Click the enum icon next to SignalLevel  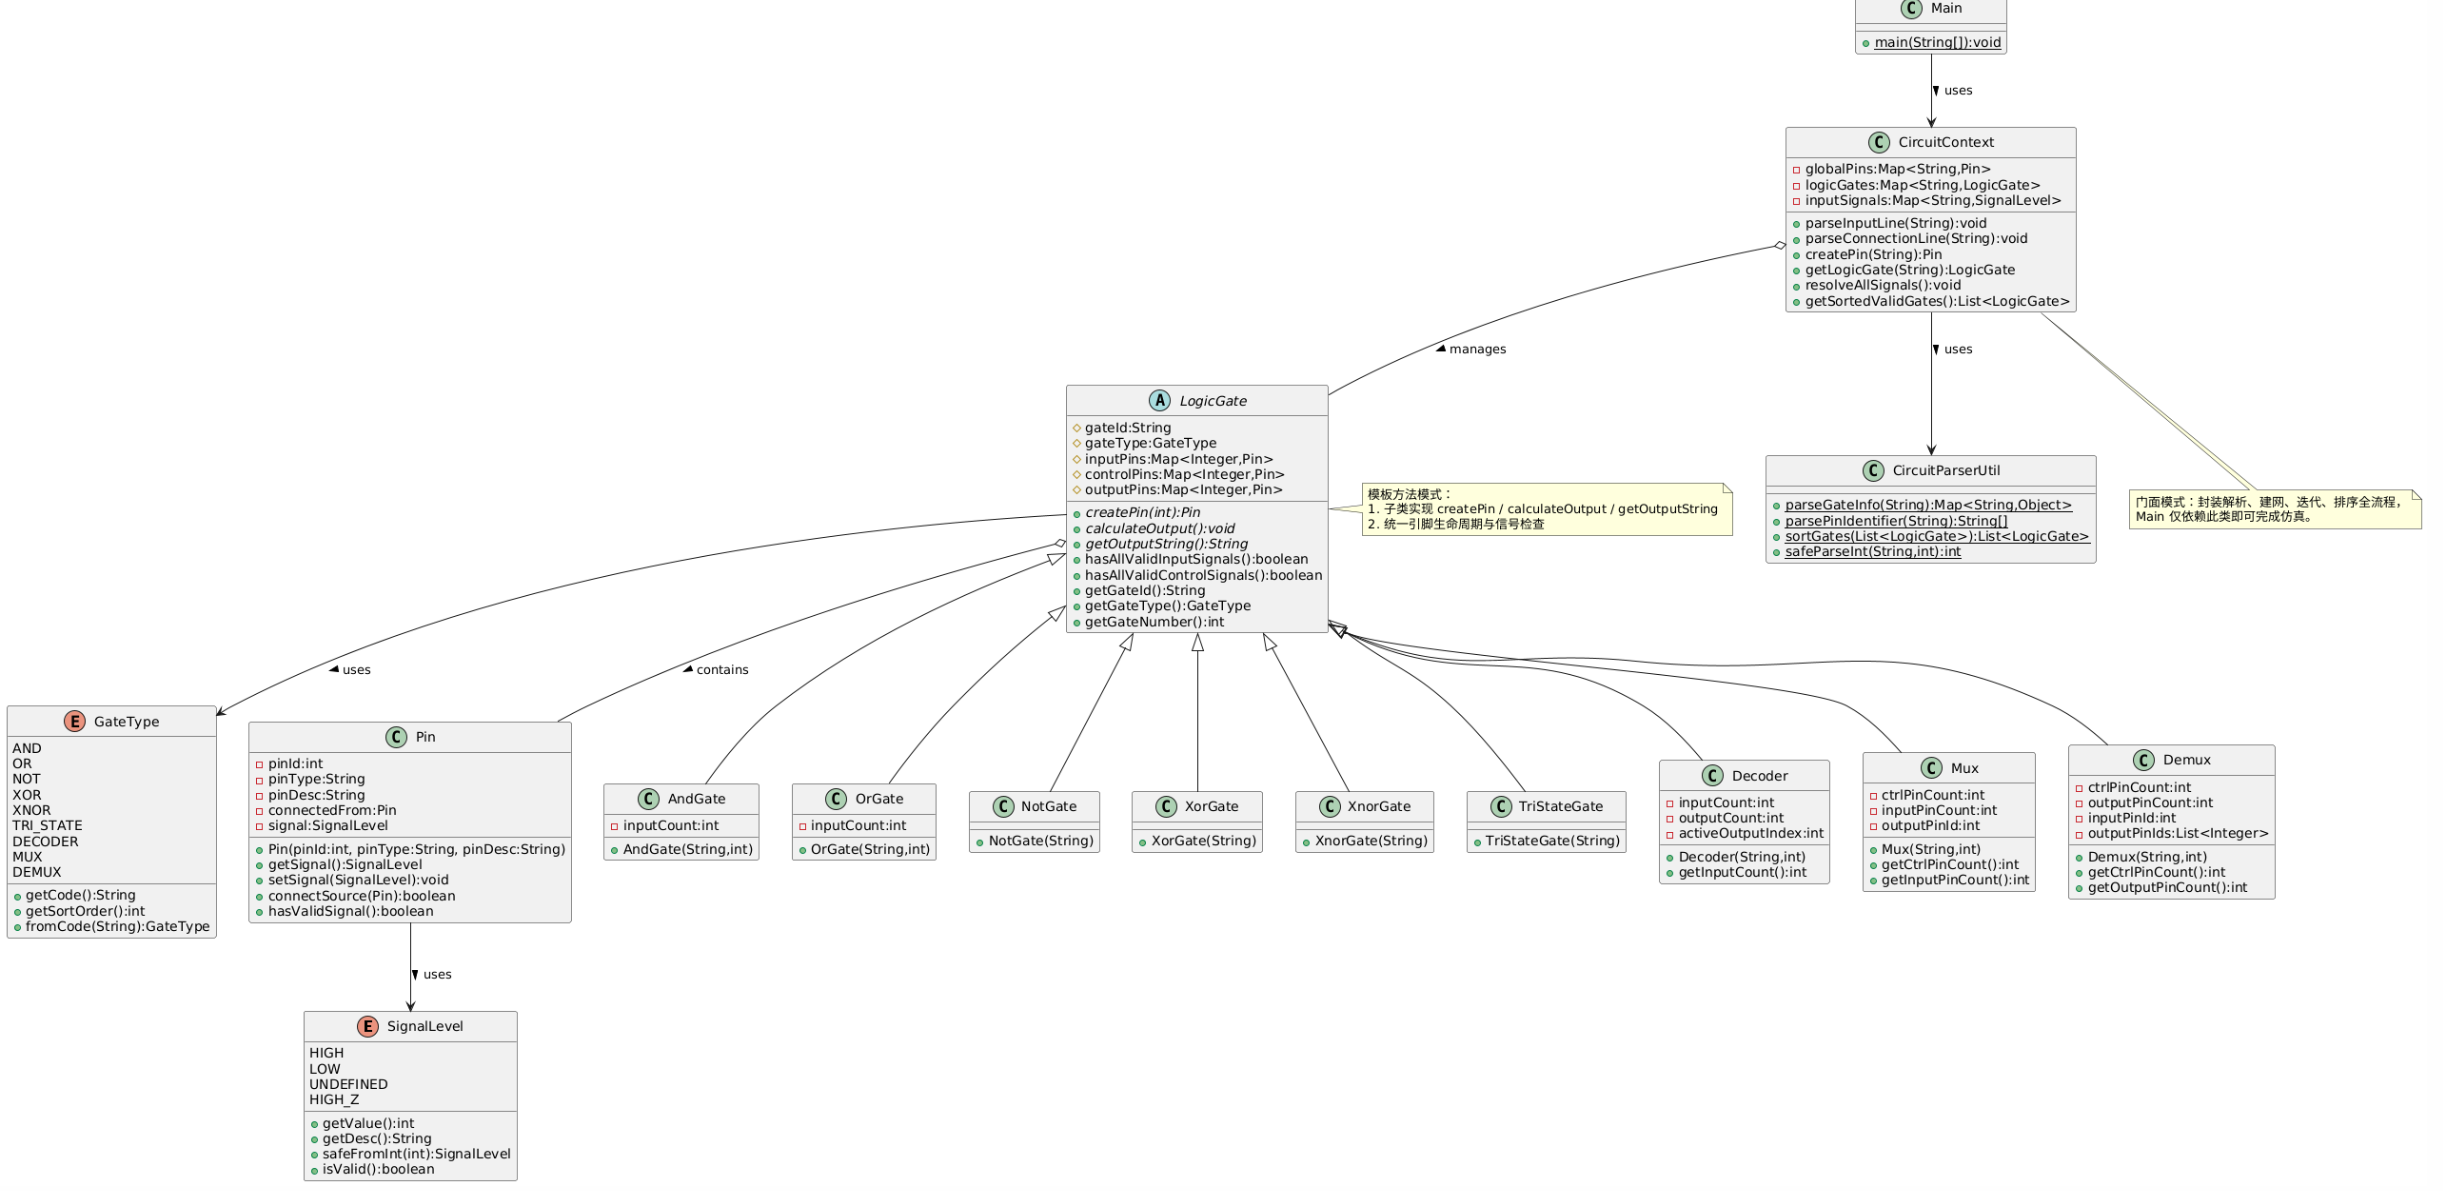click(x=367, y=1026)
